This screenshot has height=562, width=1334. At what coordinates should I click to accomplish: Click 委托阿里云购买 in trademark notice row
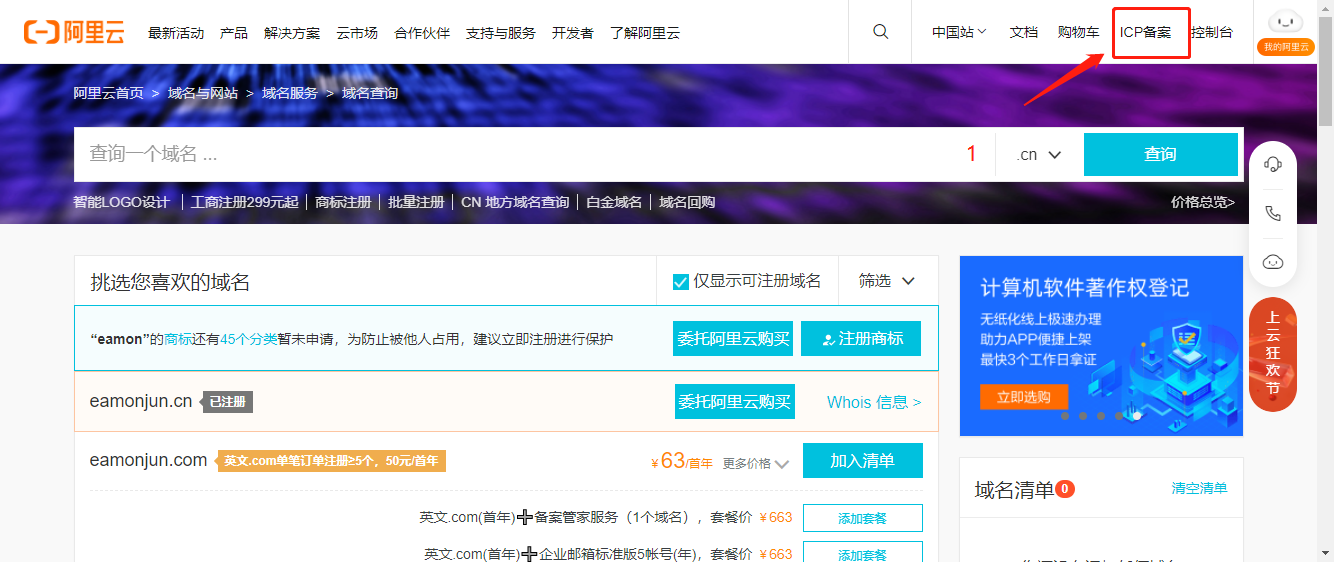[733, 339]
